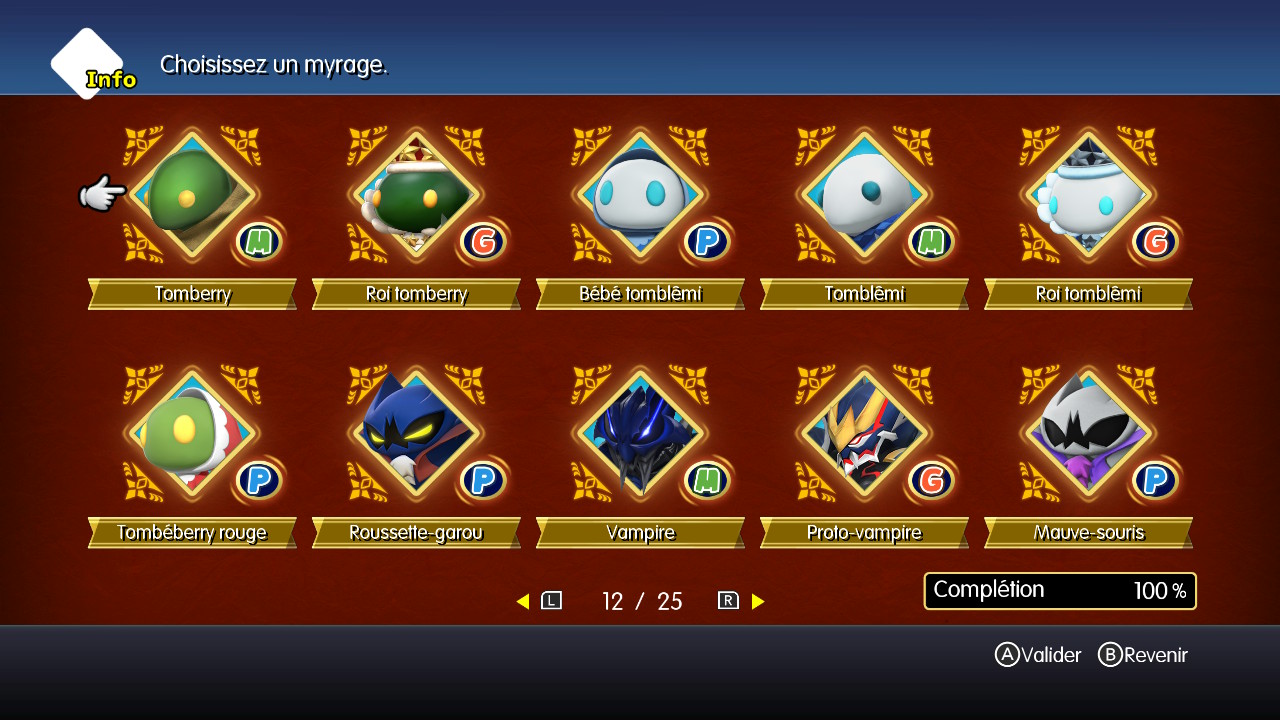The width and height of the screenshot is (1280, 720).
Task: Select the Tombéberry rouge portrait
Action: (x=192, y=433)
